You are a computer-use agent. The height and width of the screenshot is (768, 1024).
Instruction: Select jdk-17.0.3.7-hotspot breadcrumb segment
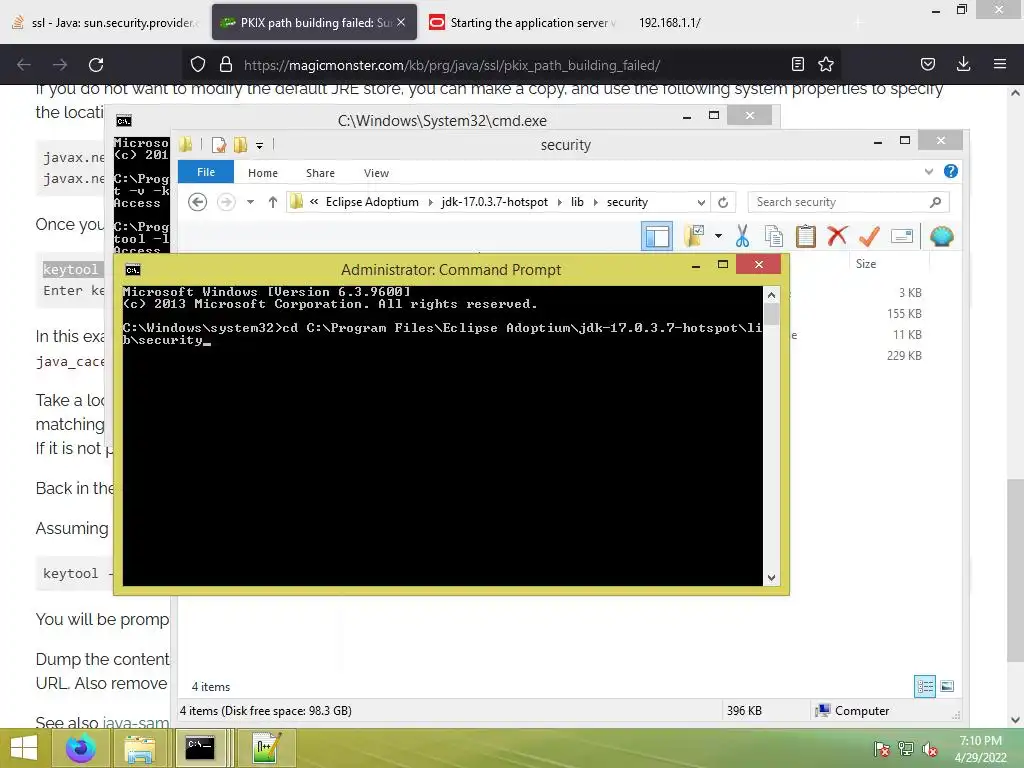(x=494, y=202)
